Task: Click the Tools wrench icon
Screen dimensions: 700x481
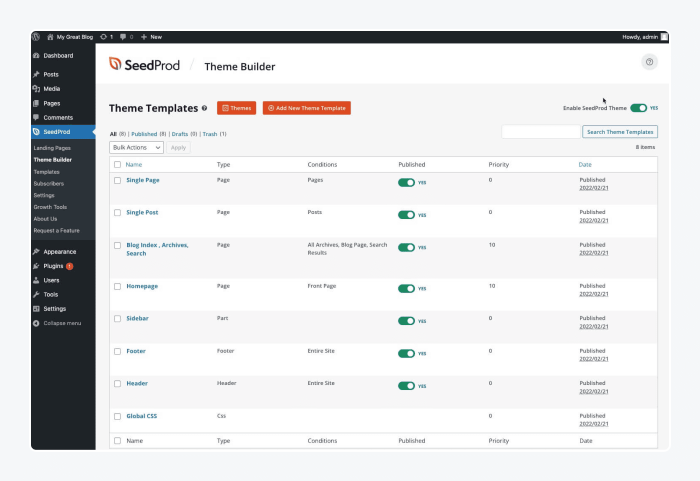Action: coord(37,295)
